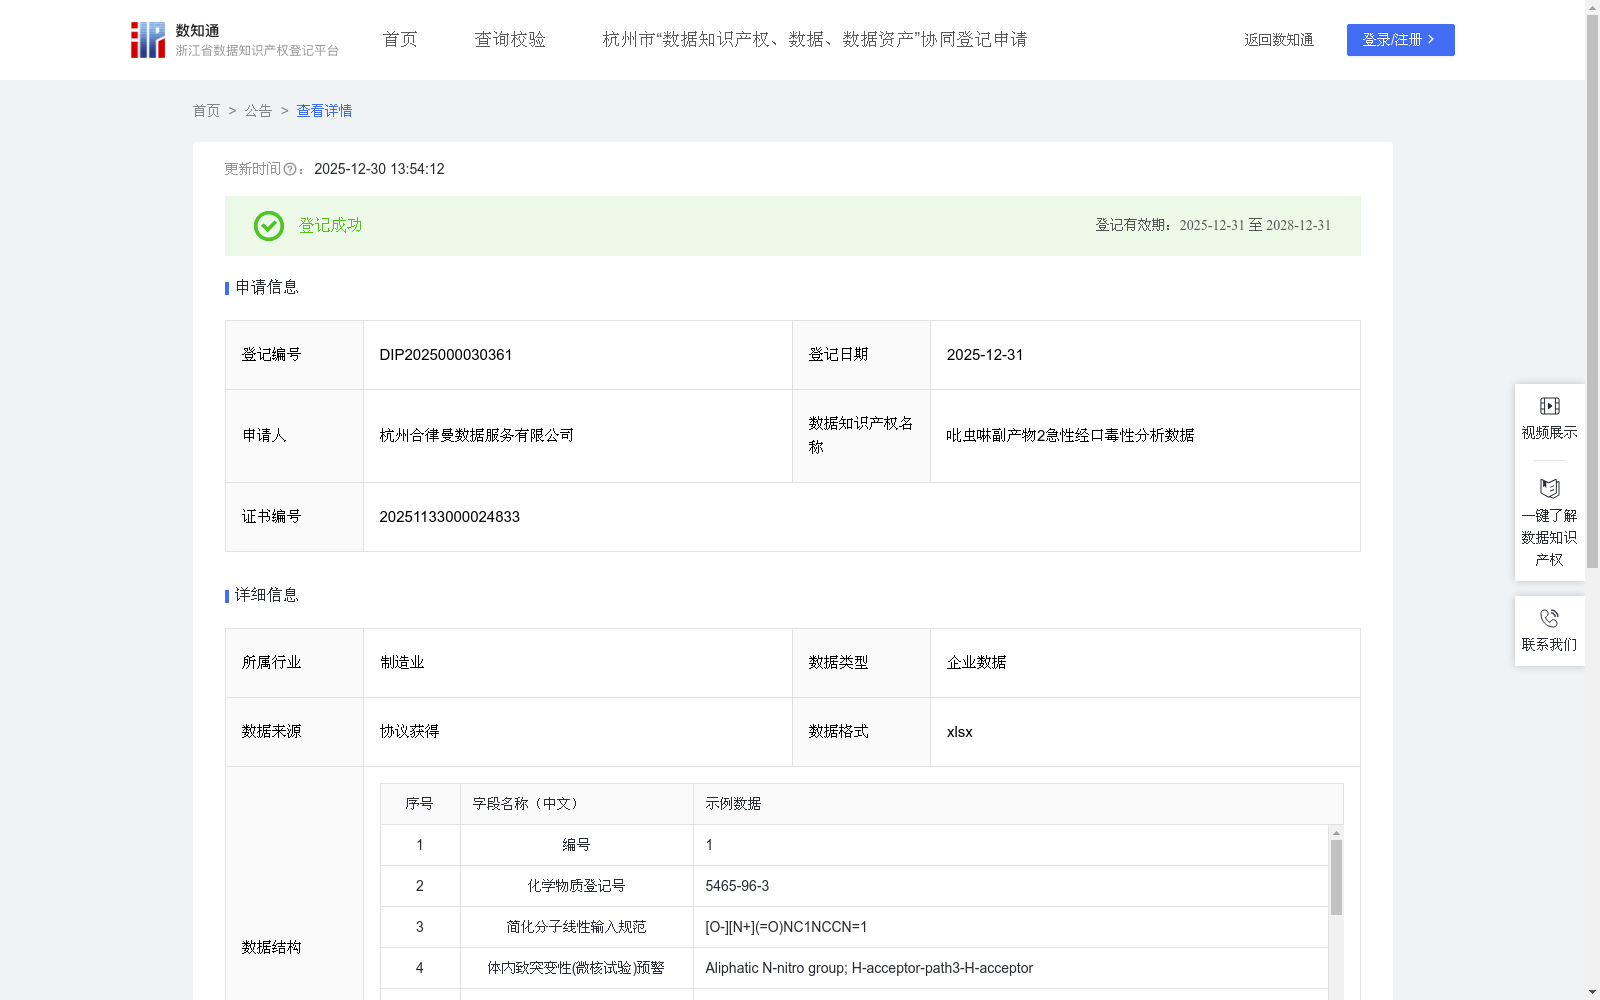This screenshot has width=1600, height=1000.
Task: Click the 查看详情 breadcrumb item
Action: tap(324, 111)
